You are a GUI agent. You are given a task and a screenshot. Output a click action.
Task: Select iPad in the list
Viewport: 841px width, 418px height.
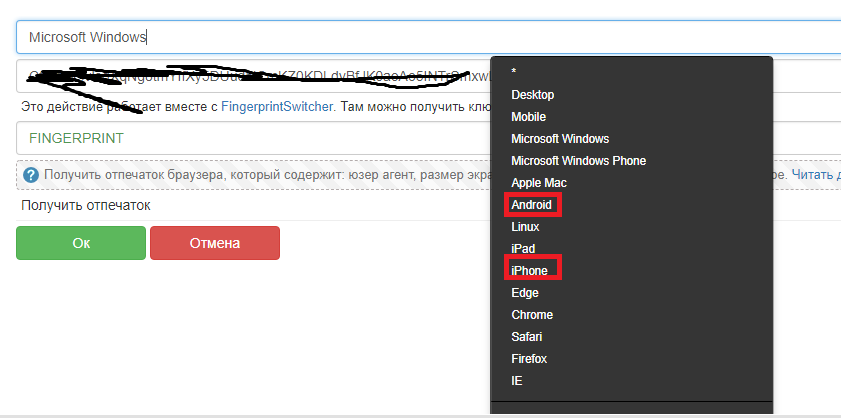[x=523, y=248]
